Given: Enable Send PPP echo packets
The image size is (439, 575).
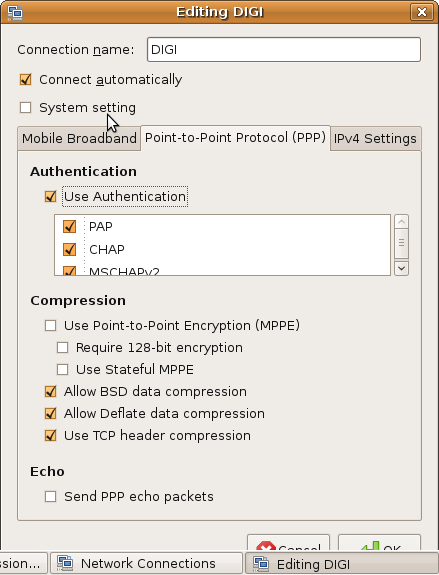Looking at the screenshot, I should coord(51,497).
